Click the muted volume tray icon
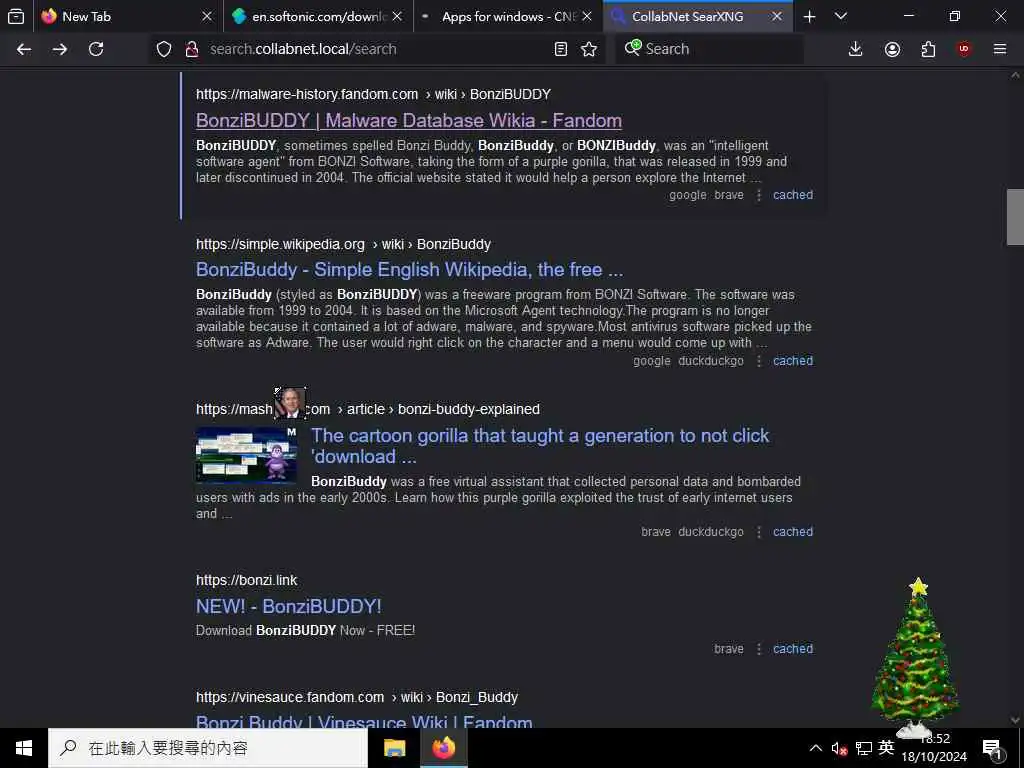Viewport: 1024px width, 768px height. click(839, 748)
